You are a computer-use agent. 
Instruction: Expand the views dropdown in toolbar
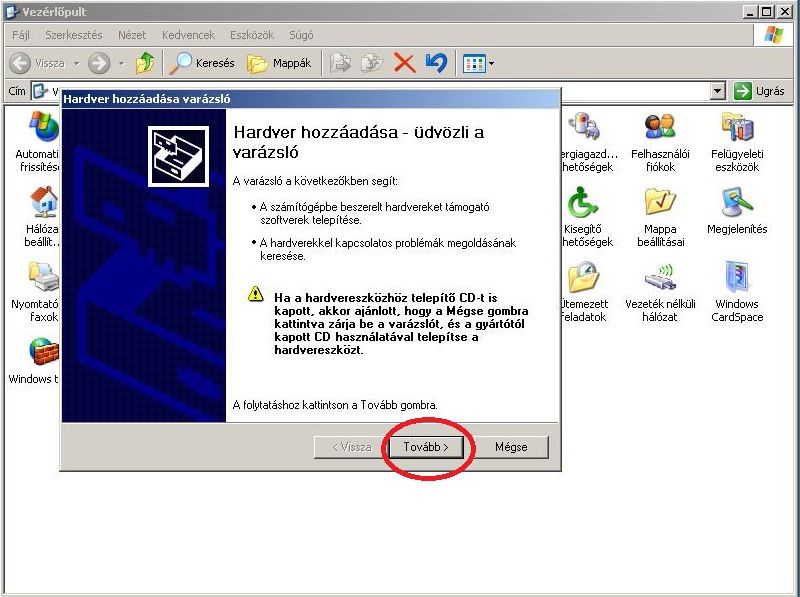tap(490, 64)
